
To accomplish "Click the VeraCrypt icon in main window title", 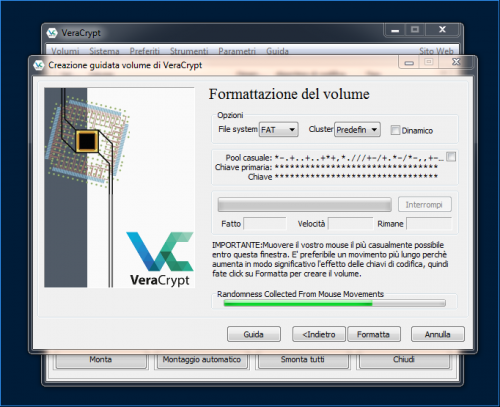I will tap(52, 33).
